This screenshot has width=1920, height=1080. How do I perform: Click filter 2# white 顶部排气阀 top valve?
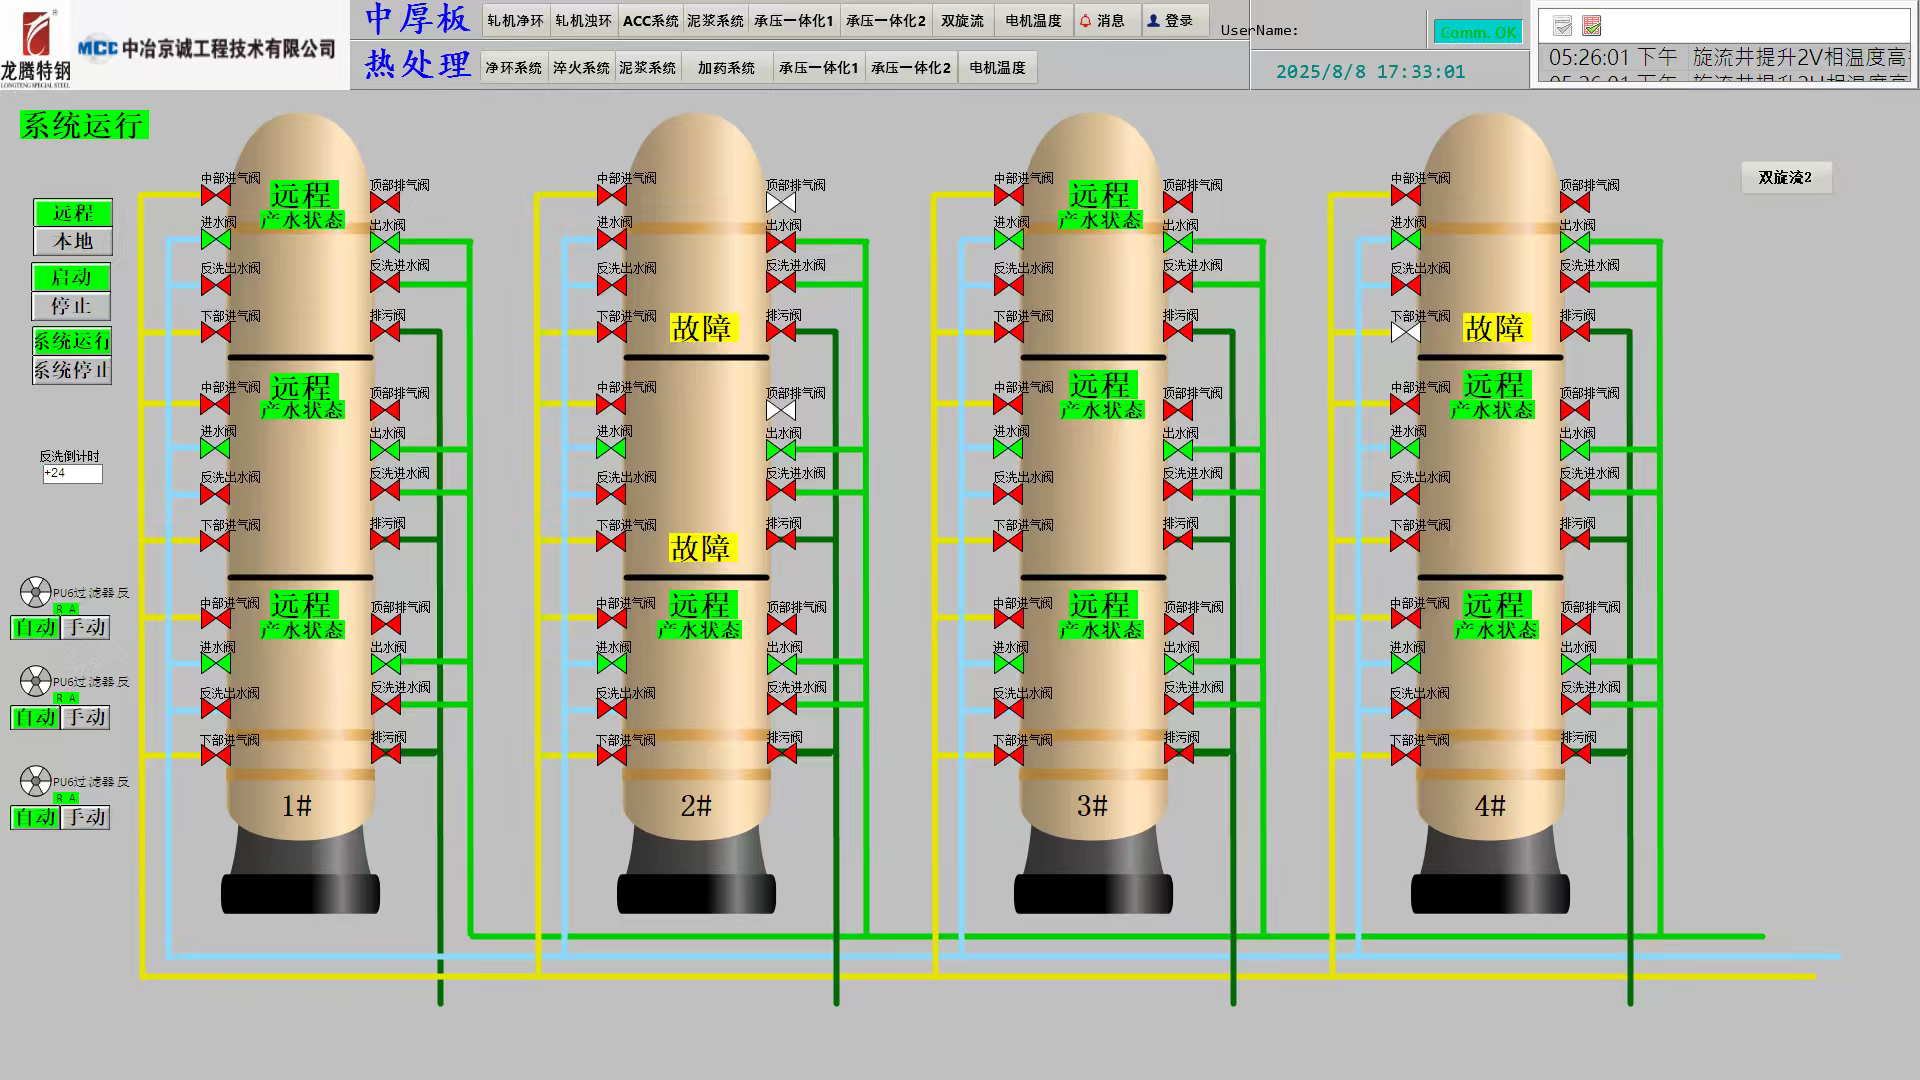point(781,202)
